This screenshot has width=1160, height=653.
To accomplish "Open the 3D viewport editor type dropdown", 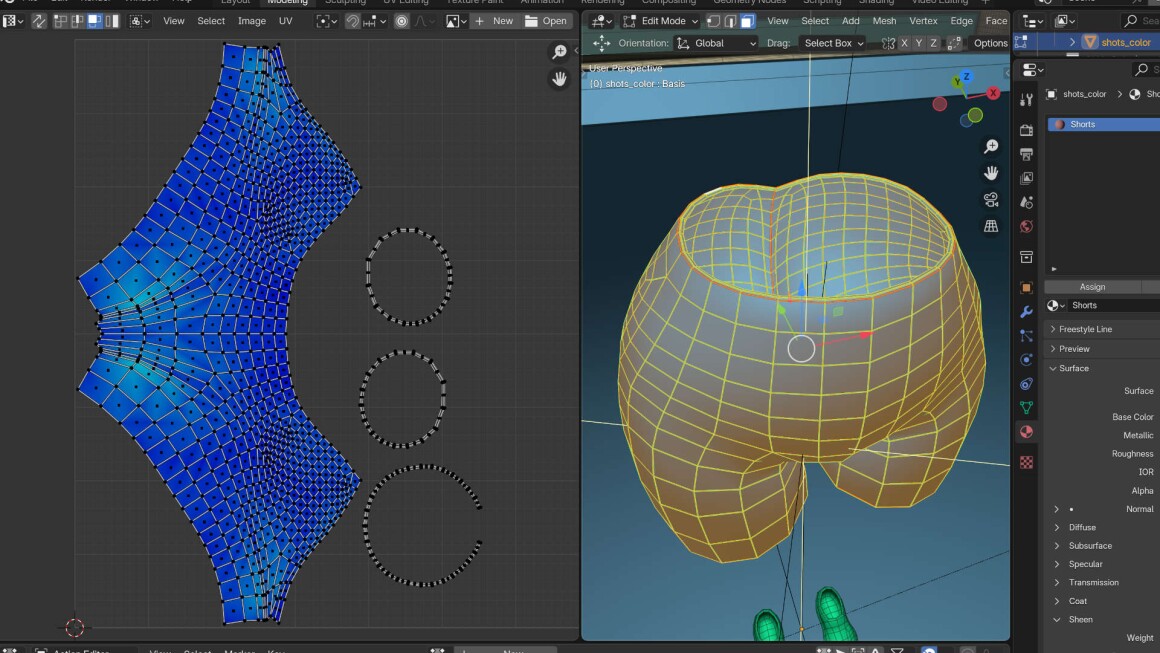I will [600, 21].
